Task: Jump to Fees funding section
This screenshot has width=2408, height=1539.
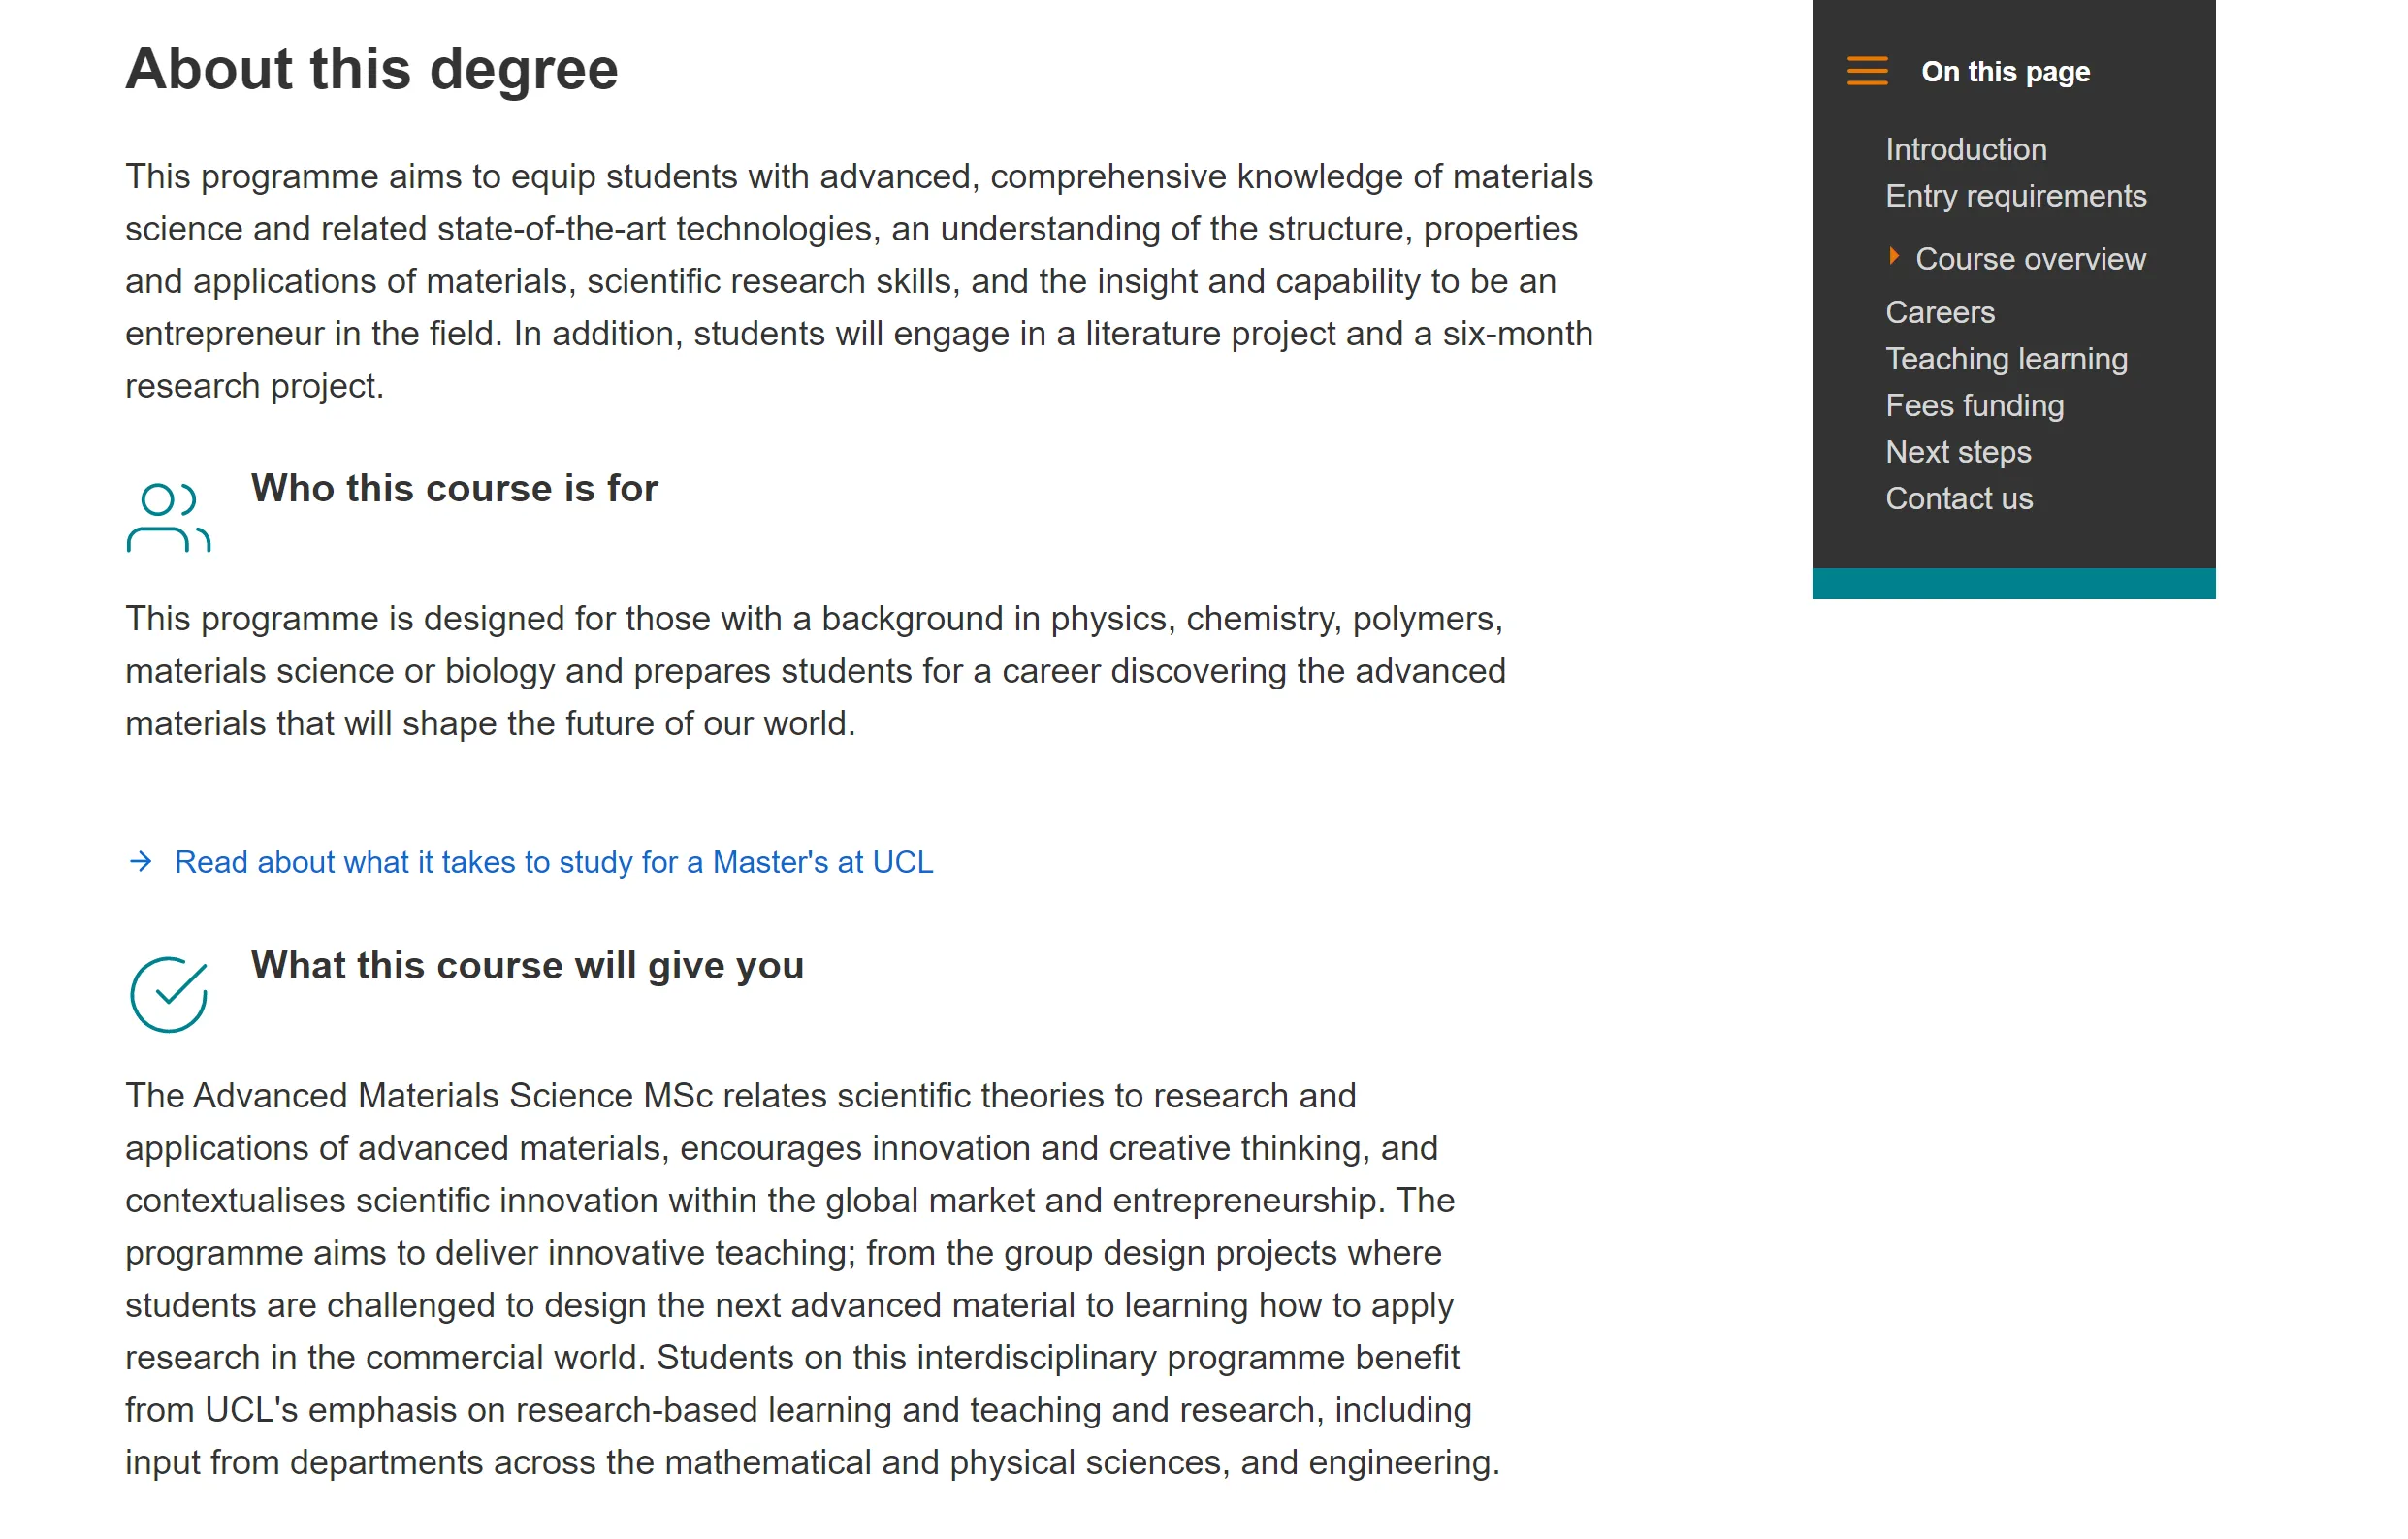Action: [1974, 405]
